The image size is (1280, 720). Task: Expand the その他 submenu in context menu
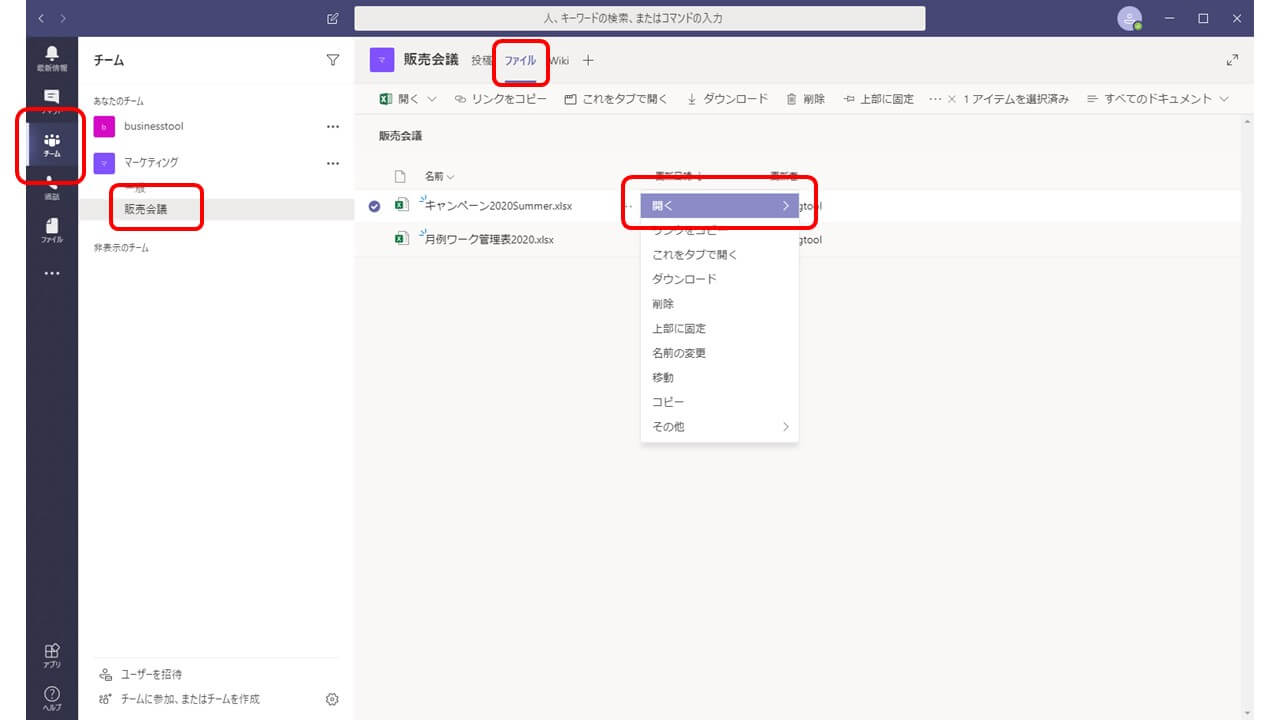tap(719, 426)
